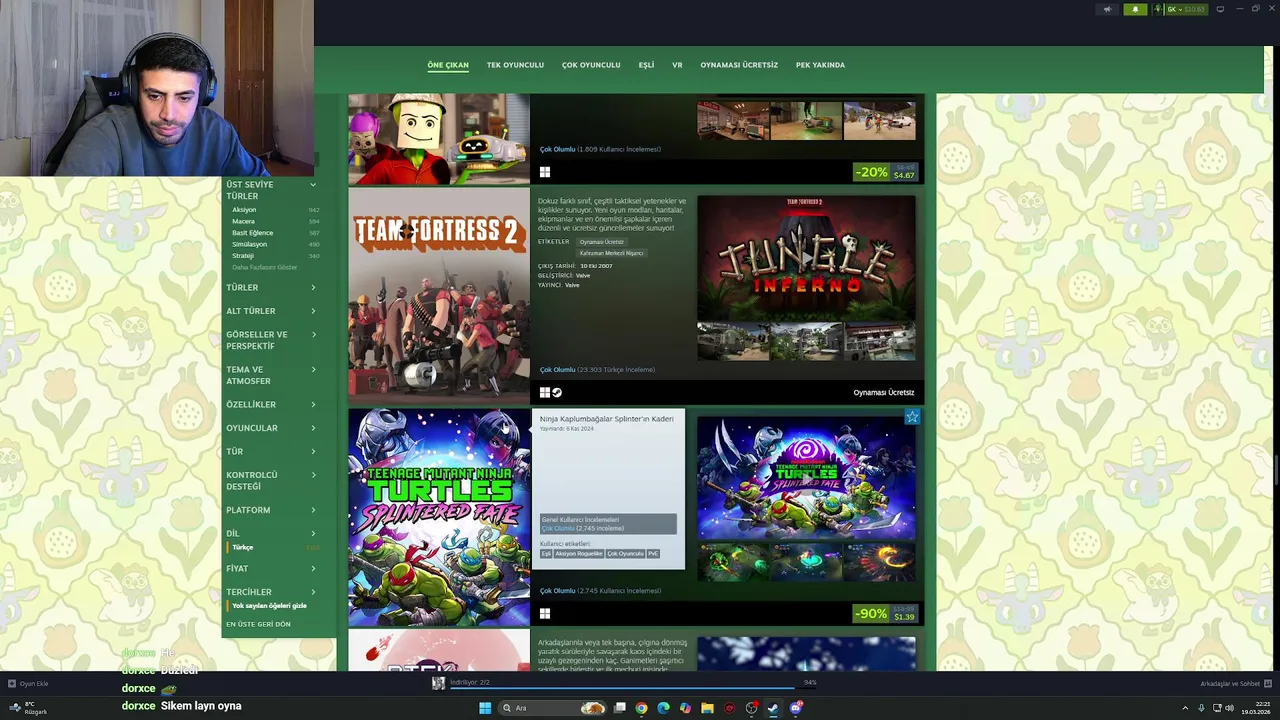Expand Platform filter section
Screen dimensions: 1280x720
click(270, 510)
